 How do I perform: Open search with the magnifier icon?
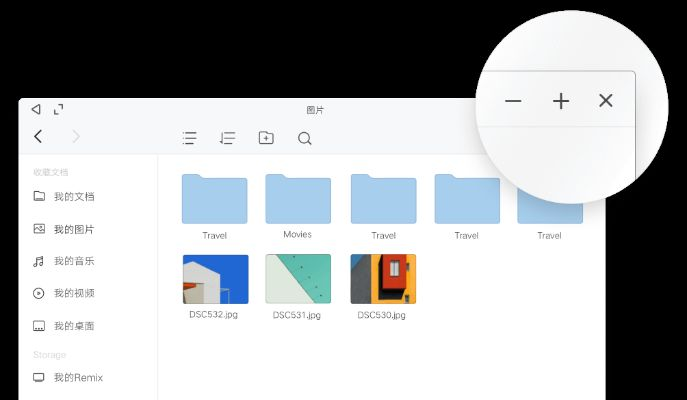pos(305,138)
